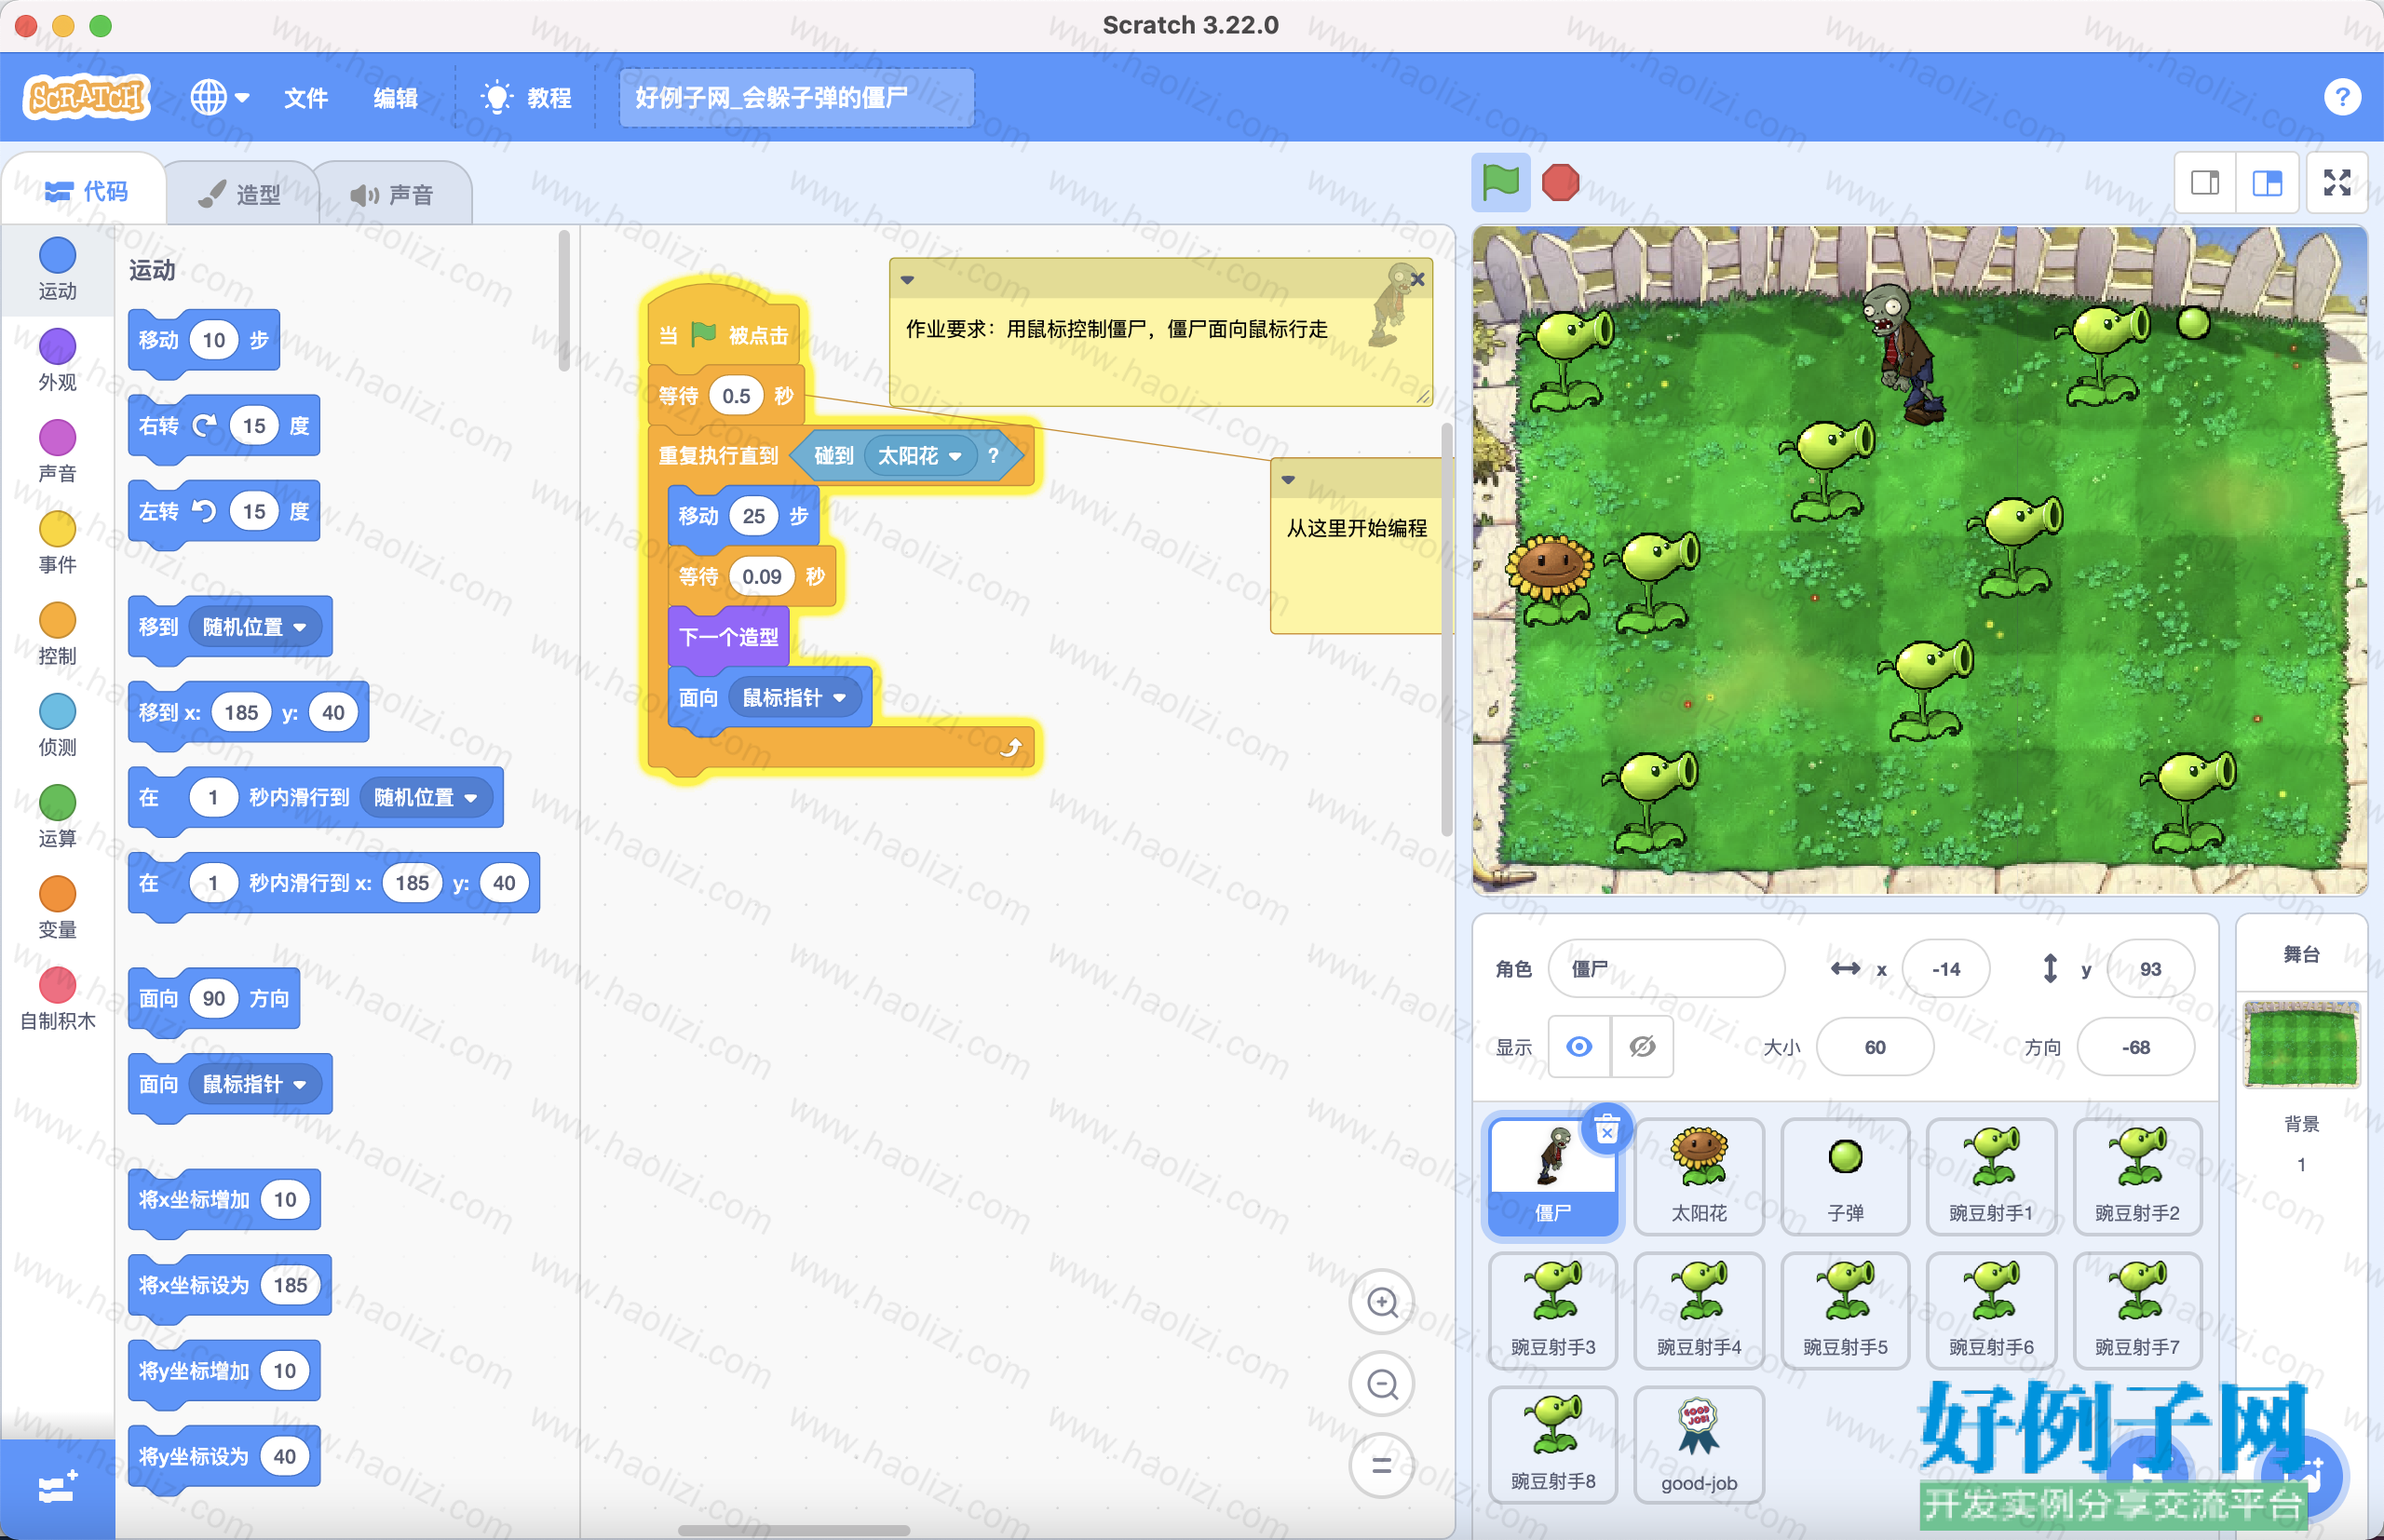Switch to the 声音 tab

tap(392, 194)
